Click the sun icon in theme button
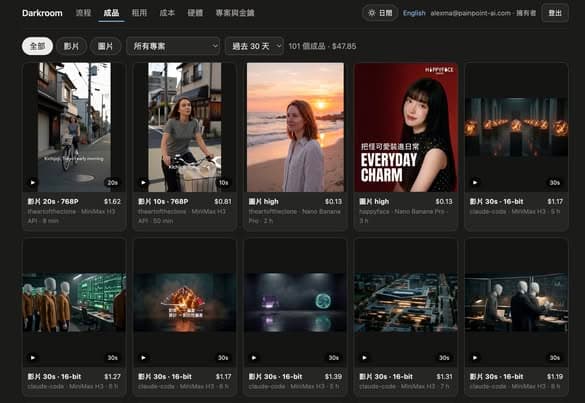 372,13
